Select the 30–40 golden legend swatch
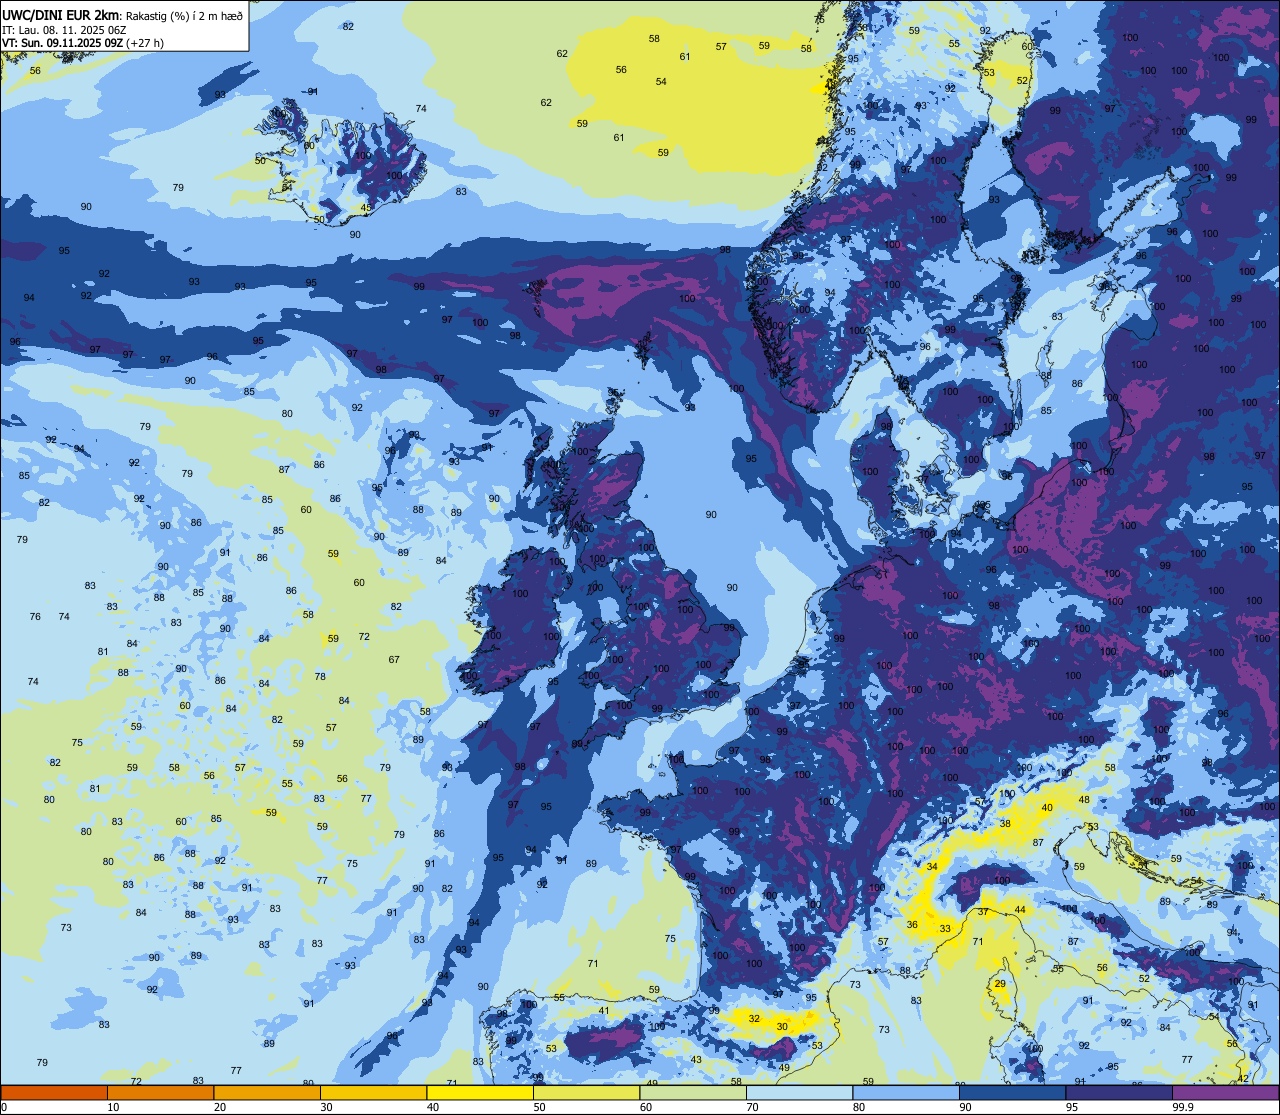 (373, 1093)
